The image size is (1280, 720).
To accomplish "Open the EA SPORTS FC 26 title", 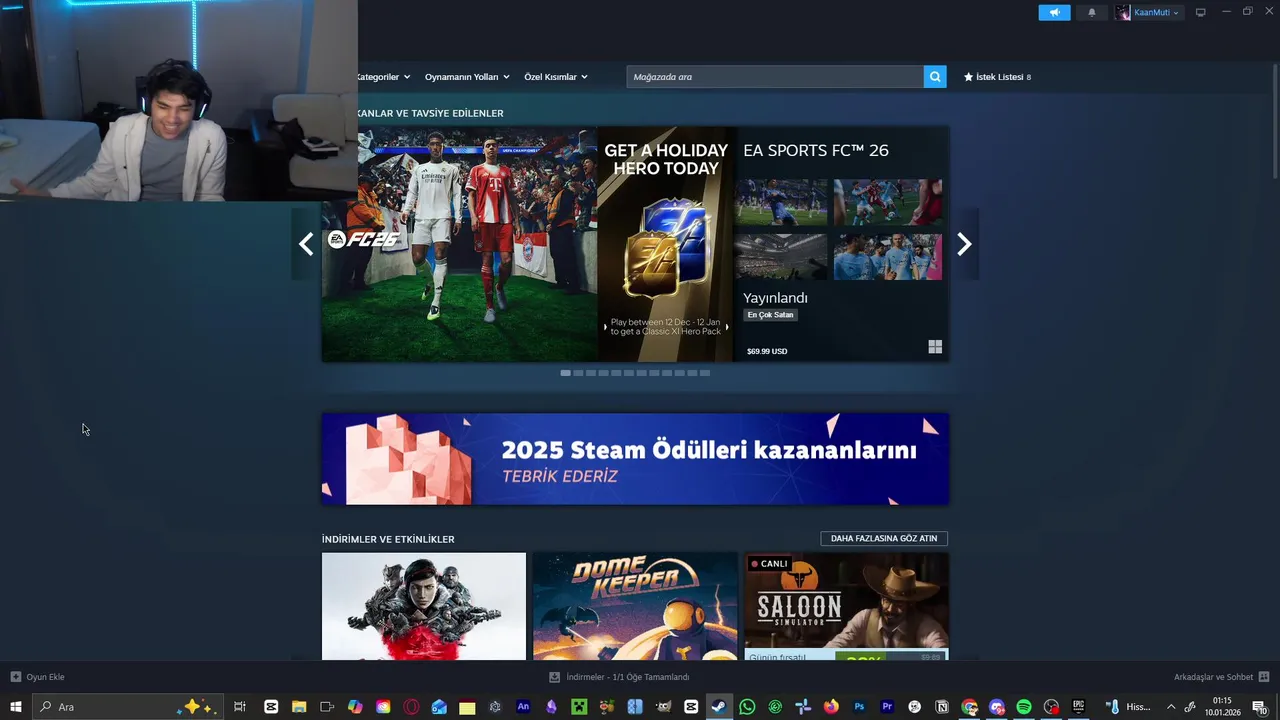I will click(816, 150).
